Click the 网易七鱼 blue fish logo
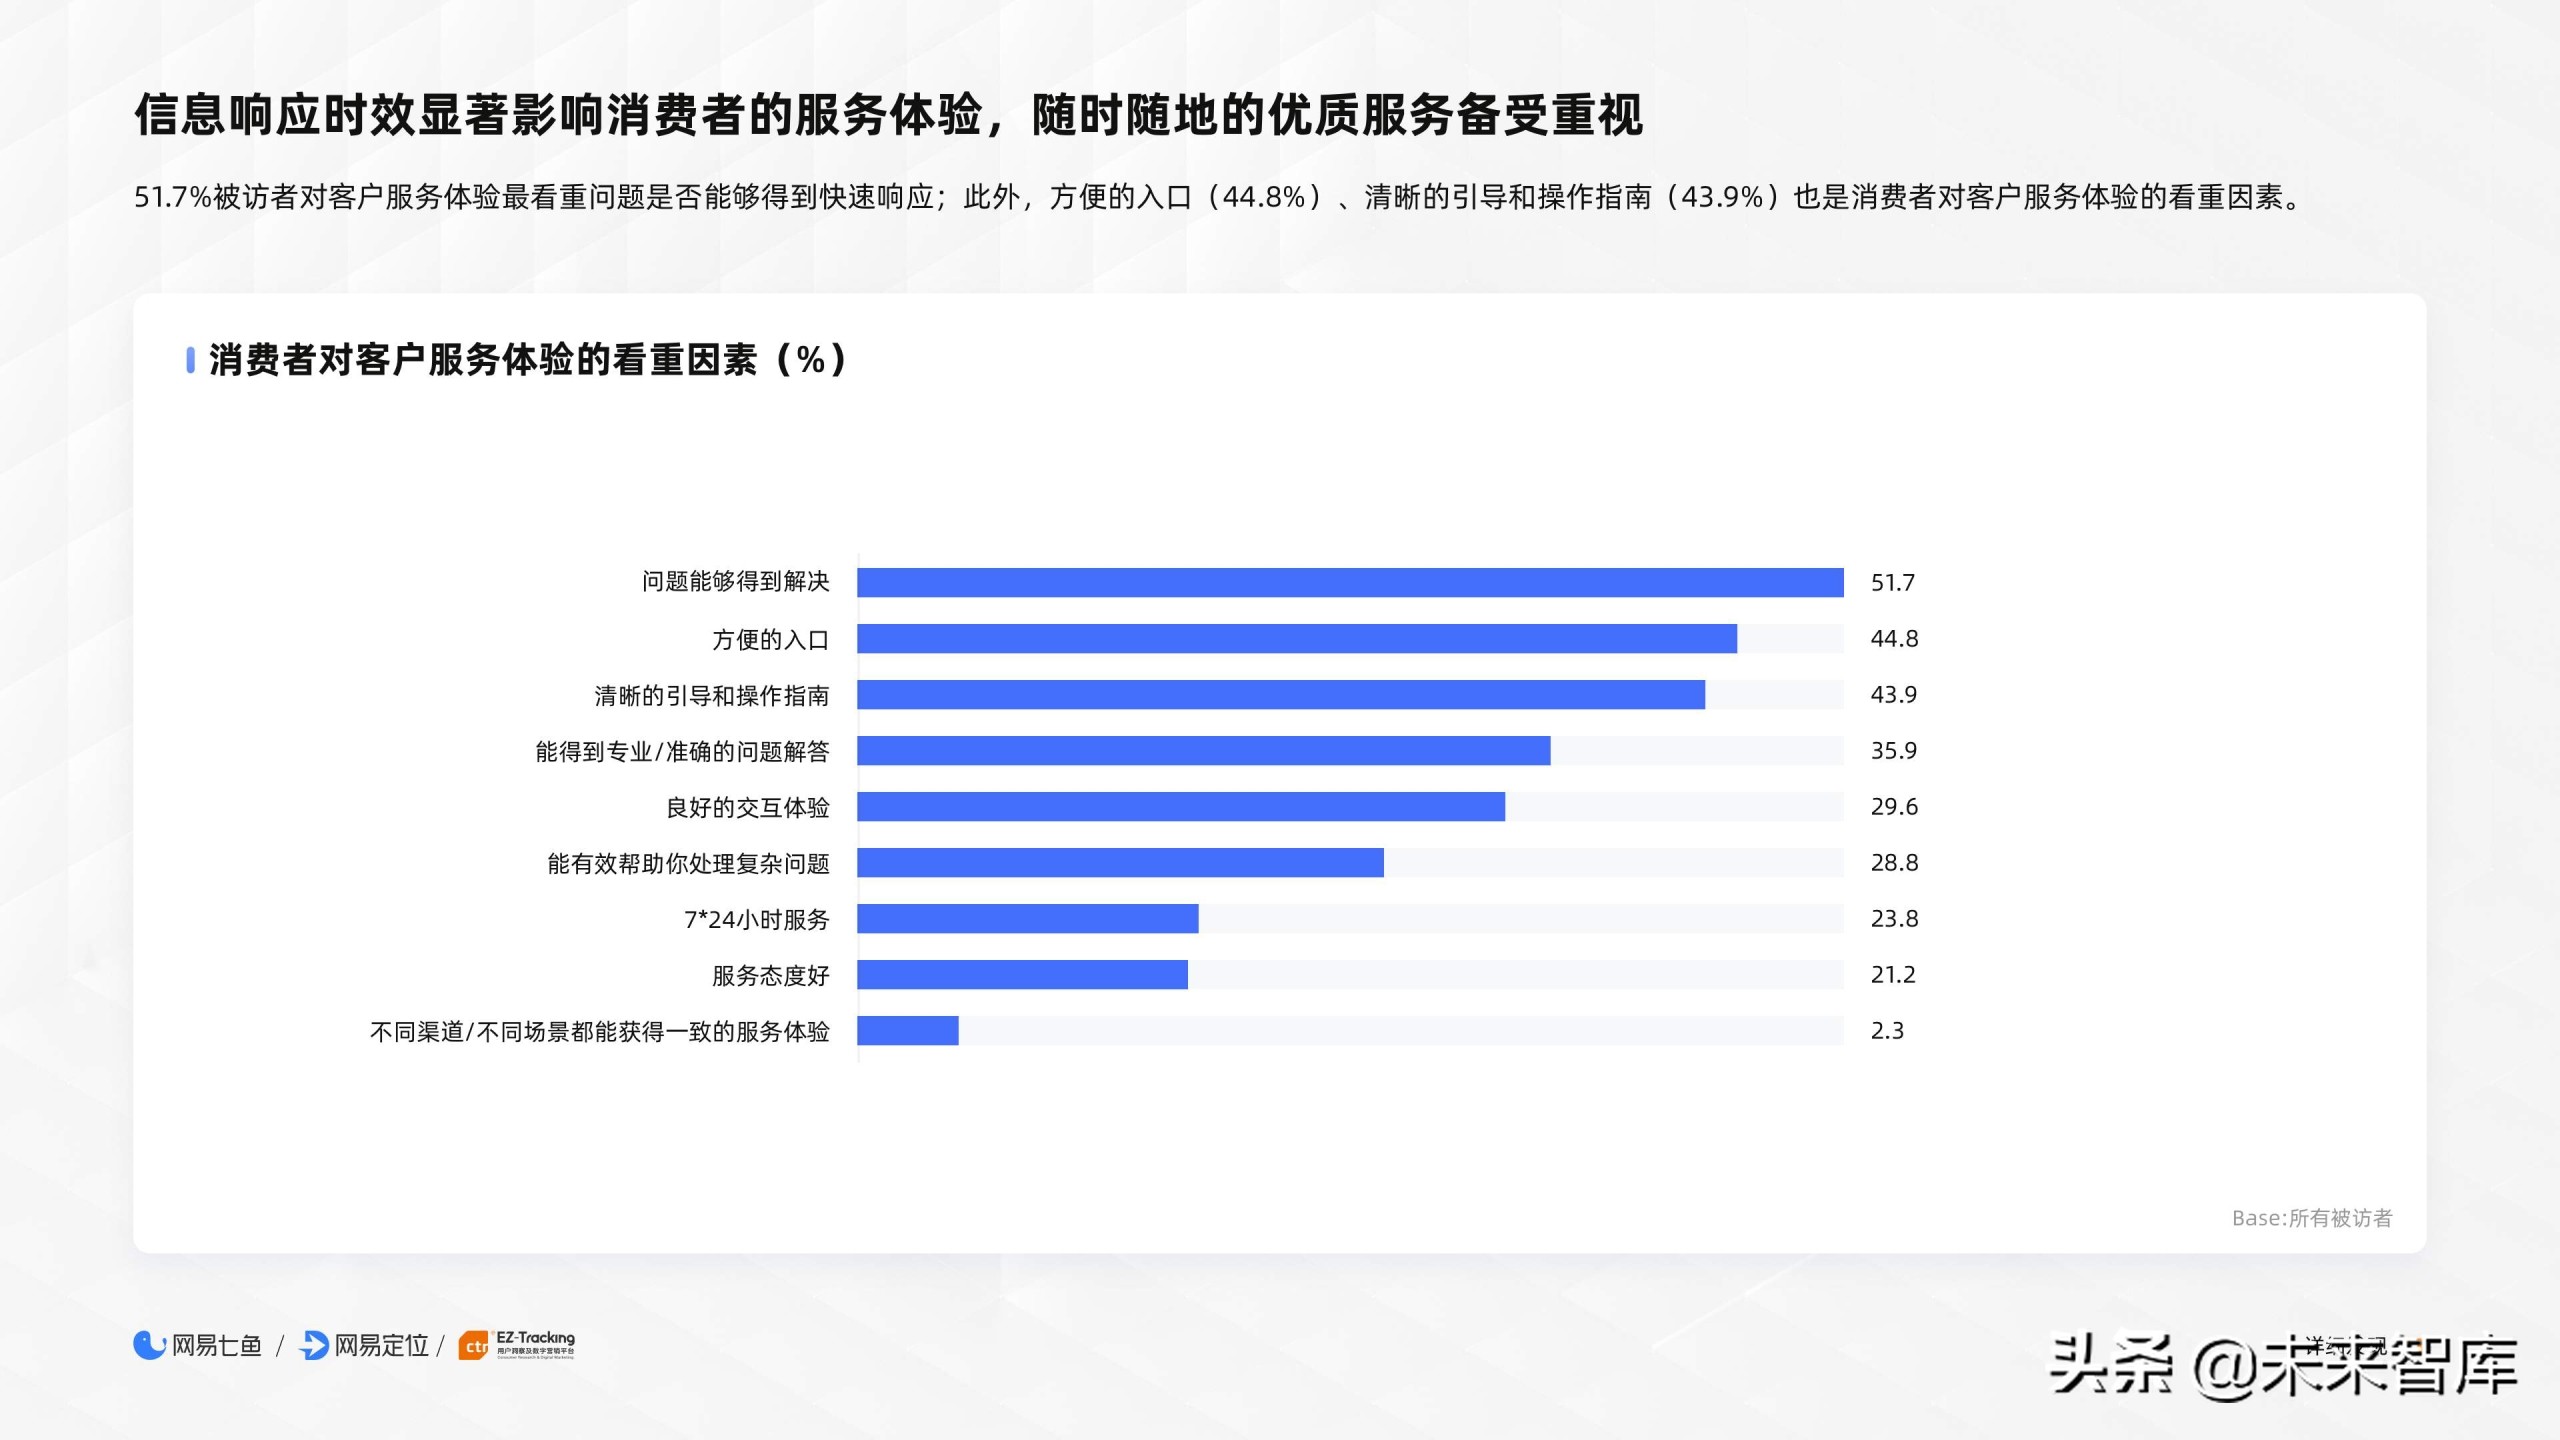This screenshot has height=1440, width=2560. (150, 1347)
